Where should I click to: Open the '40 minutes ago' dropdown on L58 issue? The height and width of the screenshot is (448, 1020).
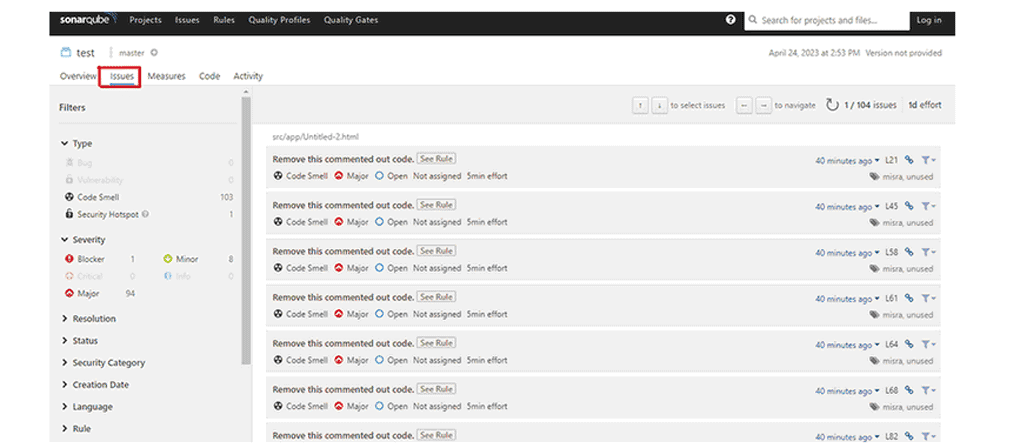coord(847,252)
